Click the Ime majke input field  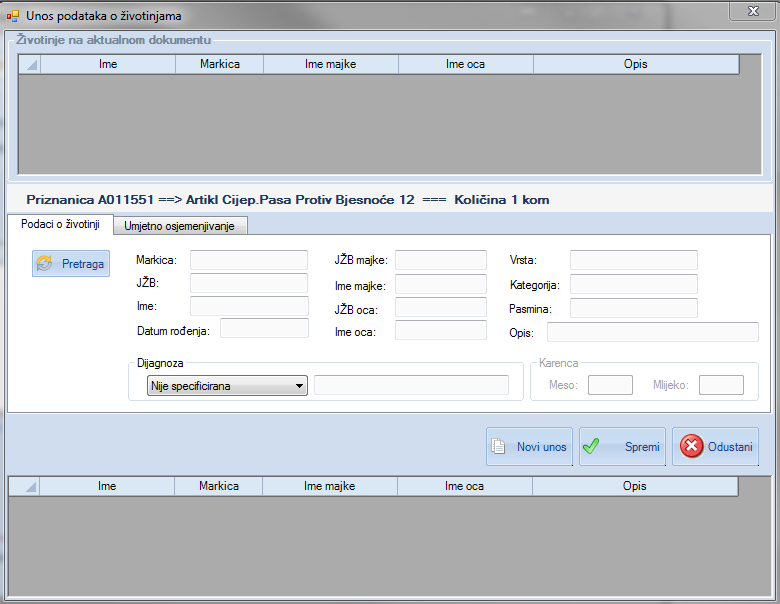click(x=440, y=284)
